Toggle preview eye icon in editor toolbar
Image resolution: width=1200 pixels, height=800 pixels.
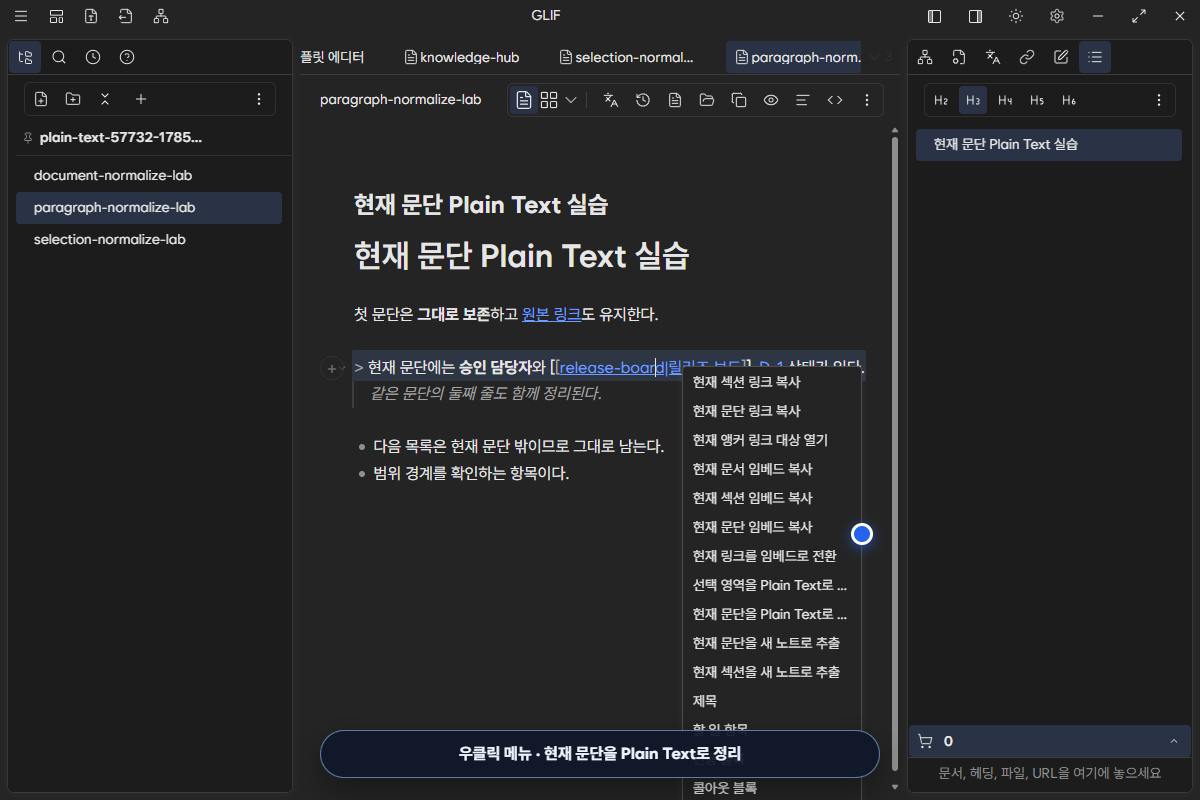[771, 100]
